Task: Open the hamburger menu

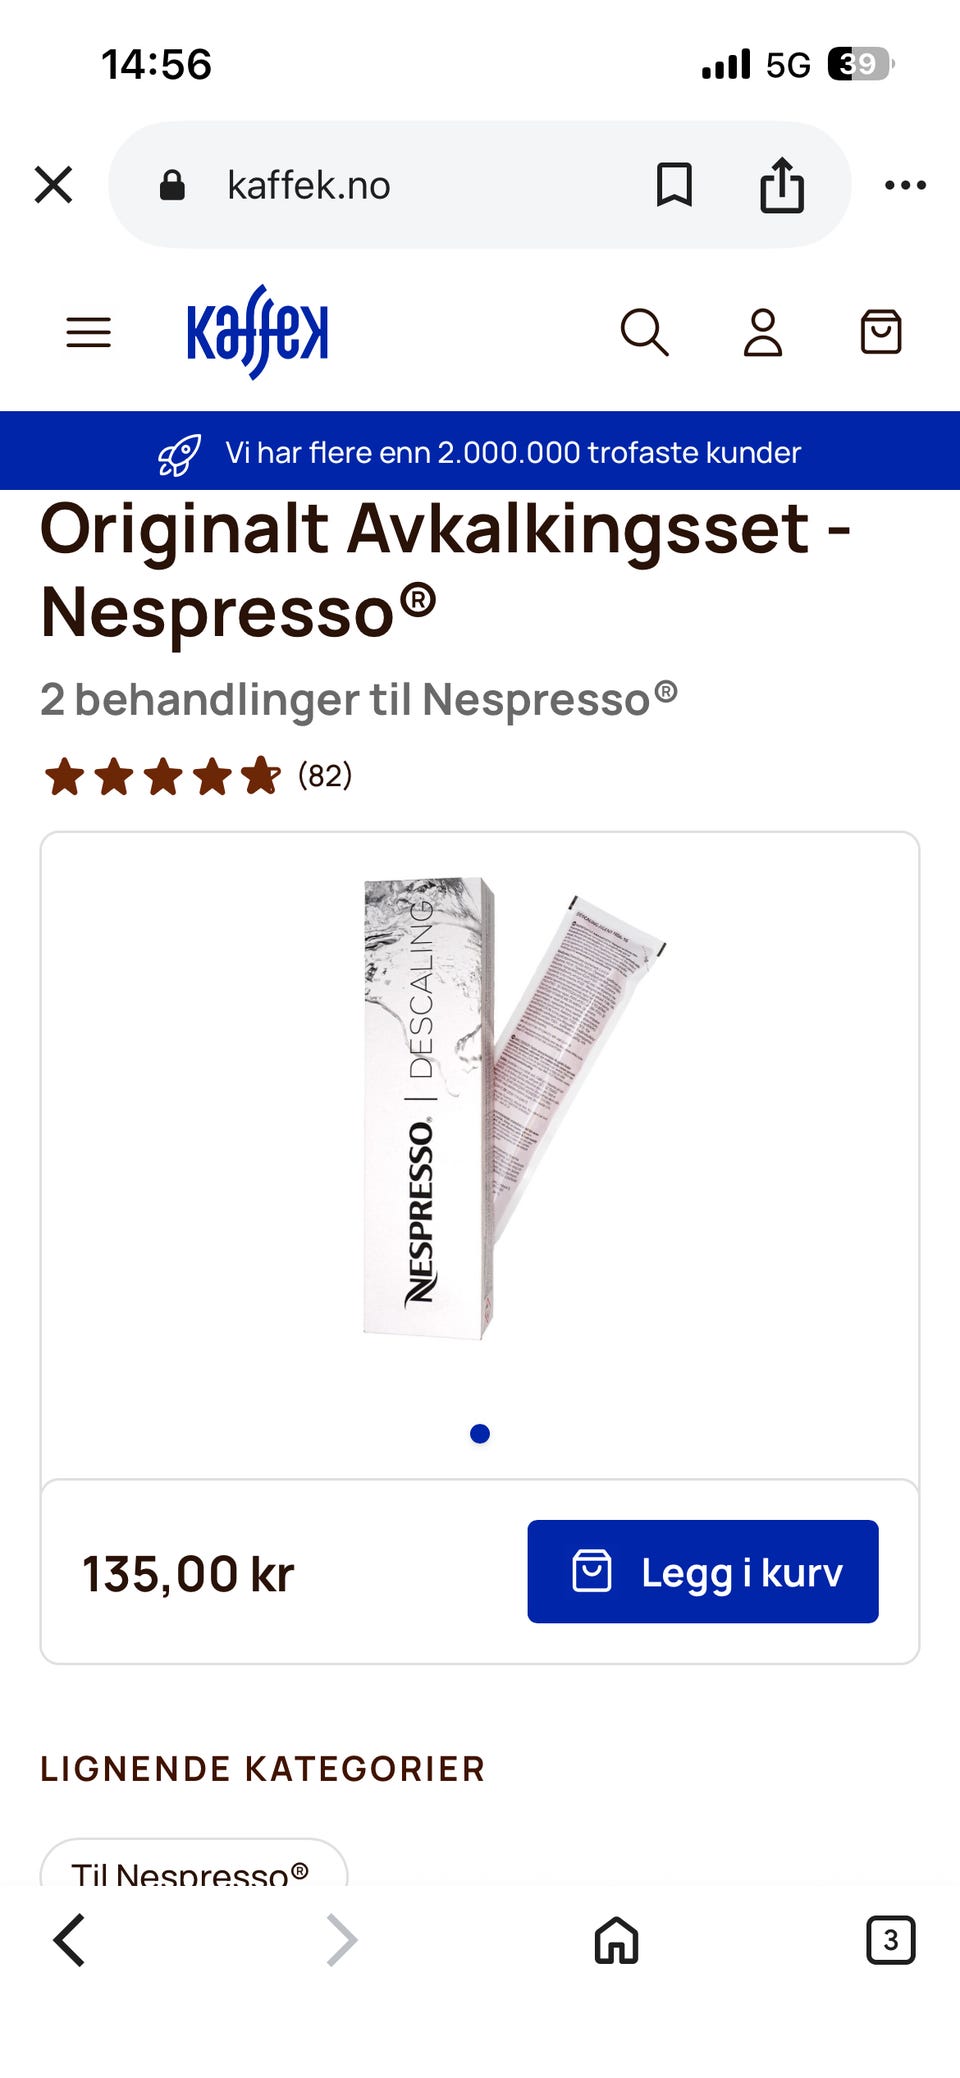Action: (x=88, y=332)
